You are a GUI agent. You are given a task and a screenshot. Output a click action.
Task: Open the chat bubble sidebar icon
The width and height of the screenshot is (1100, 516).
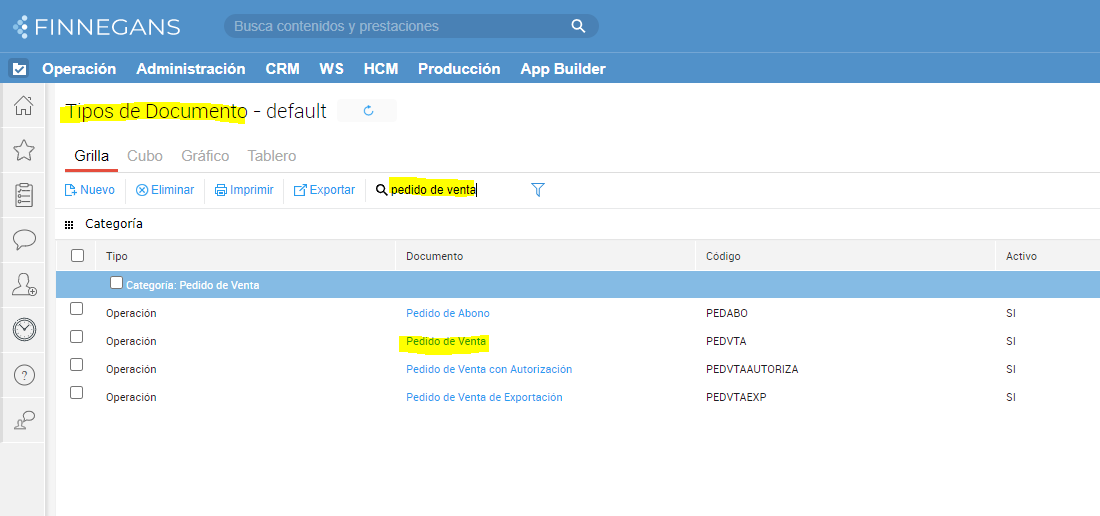24,240
